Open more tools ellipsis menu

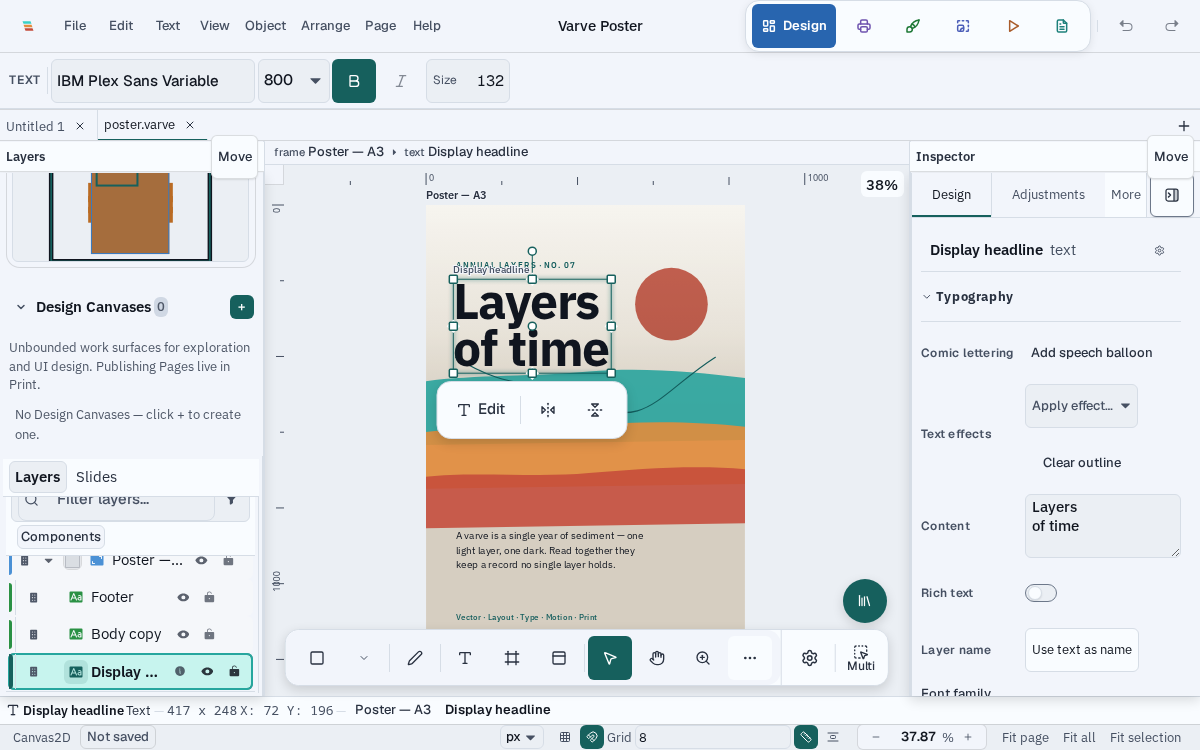pyautogui.click(x=750, y=658)
